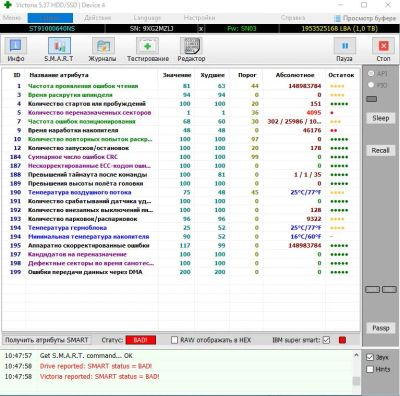Click absolute value 46176 power-on hours

coord(312,130)
